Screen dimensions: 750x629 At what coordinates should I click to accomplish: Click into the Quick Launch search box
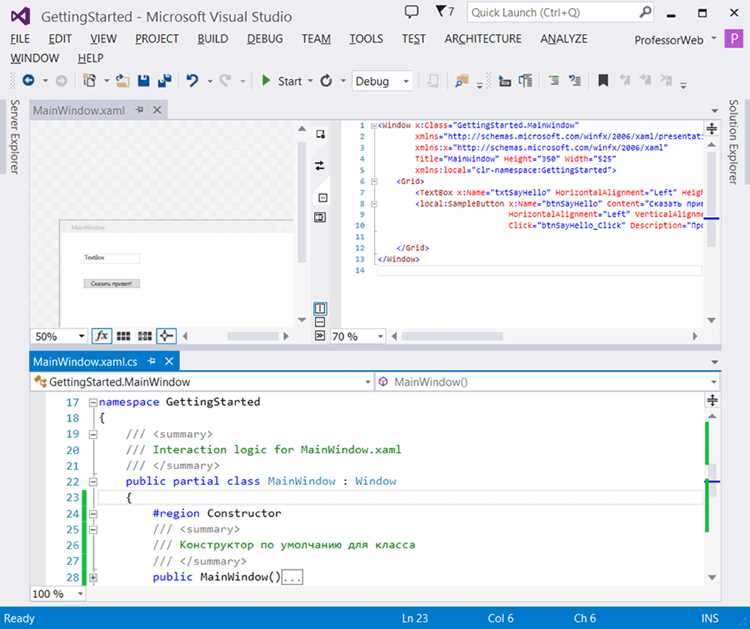coord(560,13)
